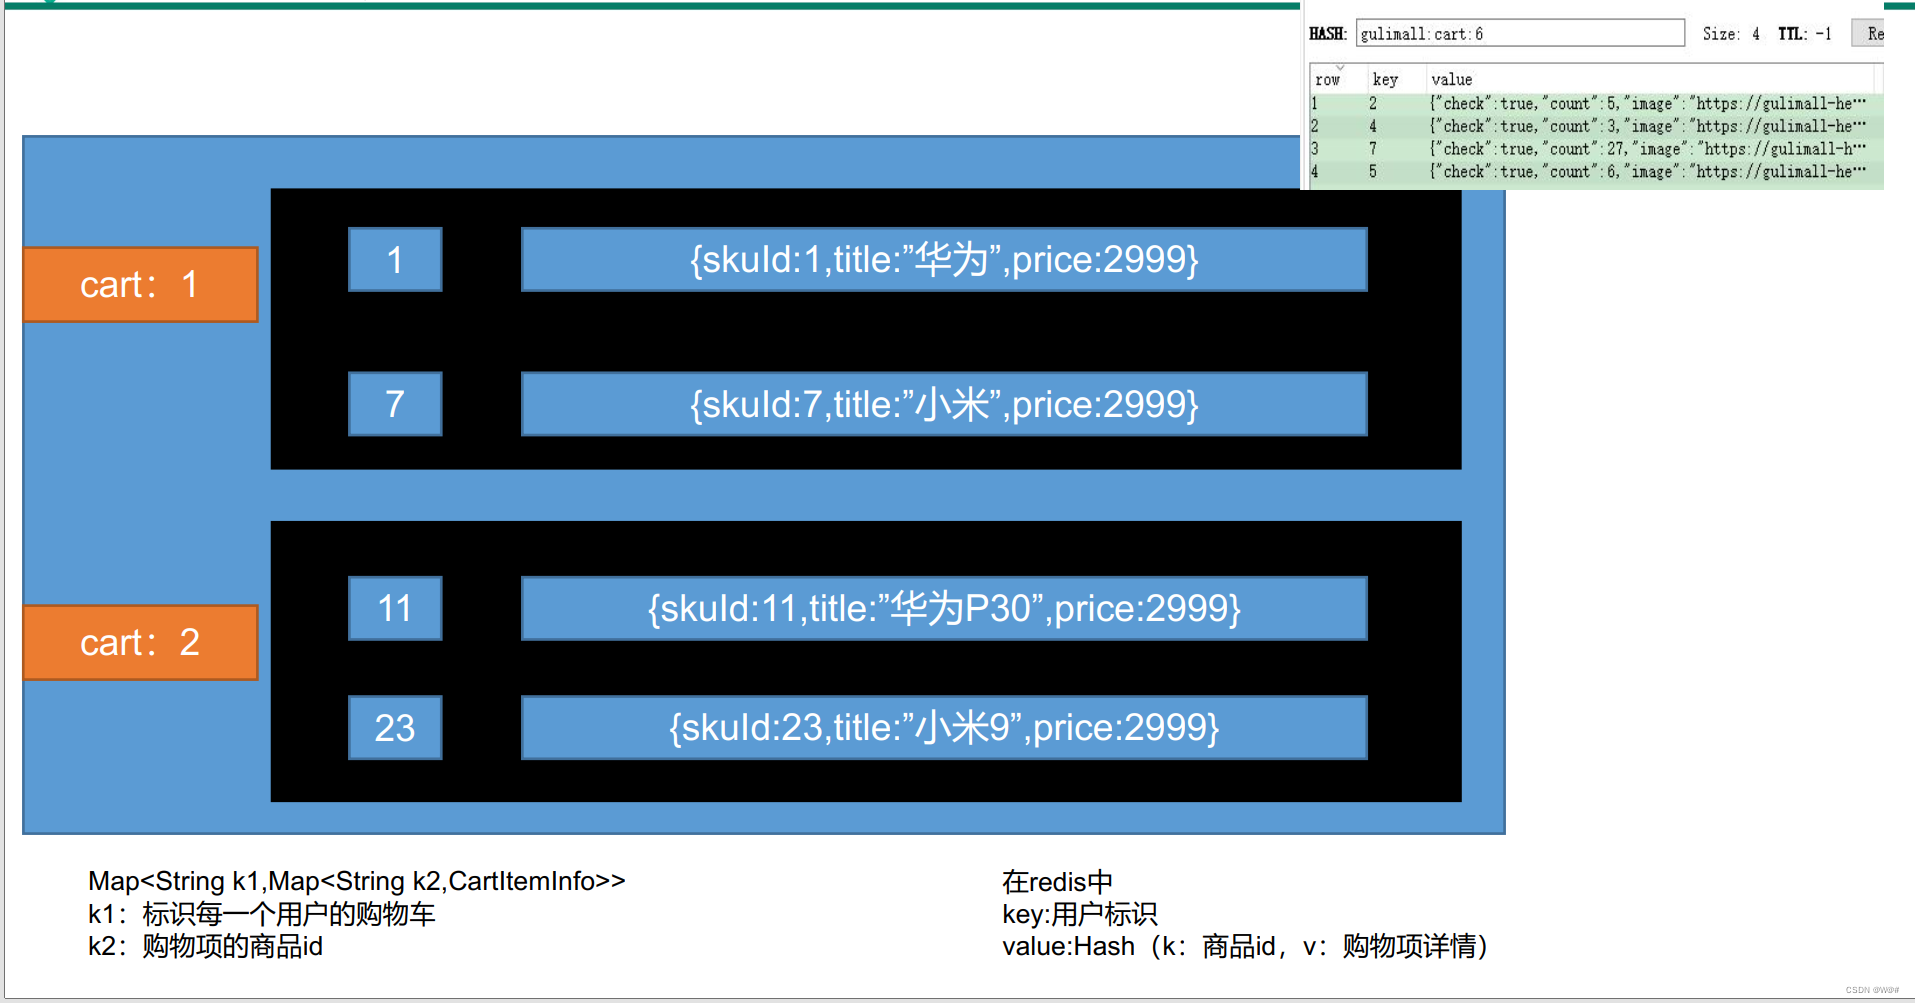Click the value cell containing count:3
Screen dimensions: 1915x1003
tap(1648, 126)
